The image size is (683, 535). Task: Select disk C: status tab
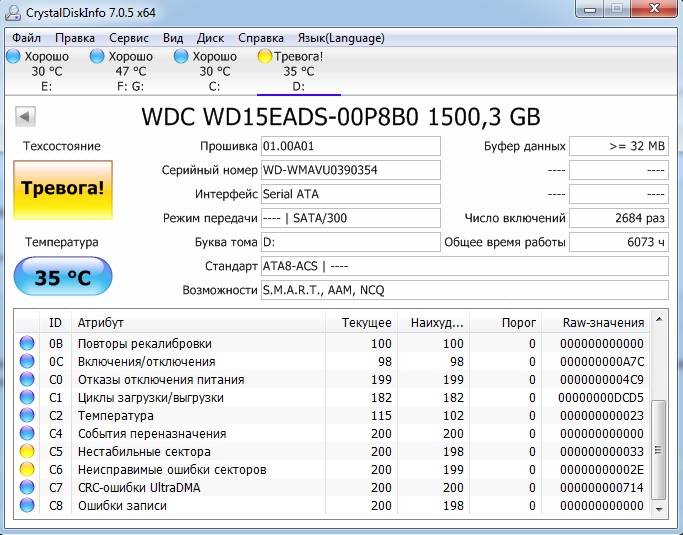pyautogui.click(x=214, y=71)
